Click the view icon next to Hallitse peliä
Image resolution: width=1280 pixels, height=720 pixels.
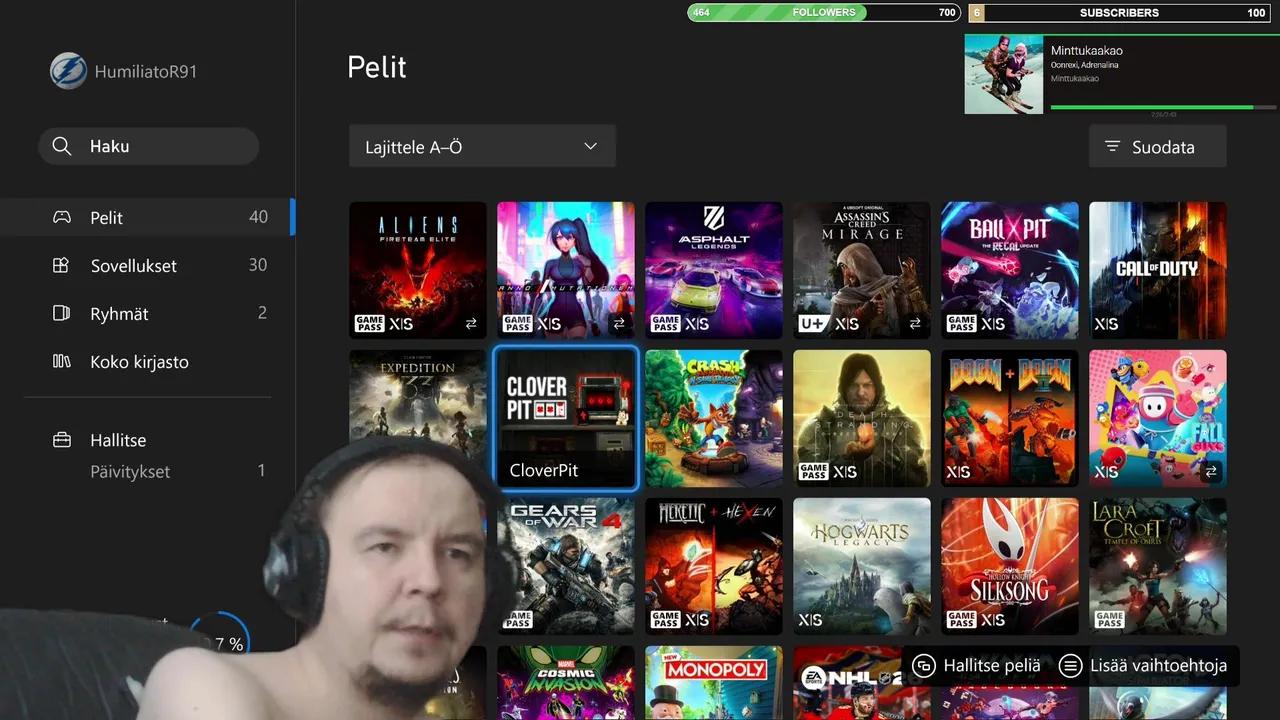[924, 665]
